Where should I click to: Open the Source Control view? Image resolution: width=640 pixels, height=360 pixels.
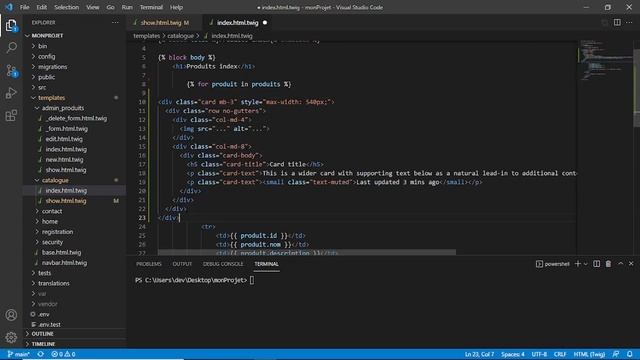[11, 71]
